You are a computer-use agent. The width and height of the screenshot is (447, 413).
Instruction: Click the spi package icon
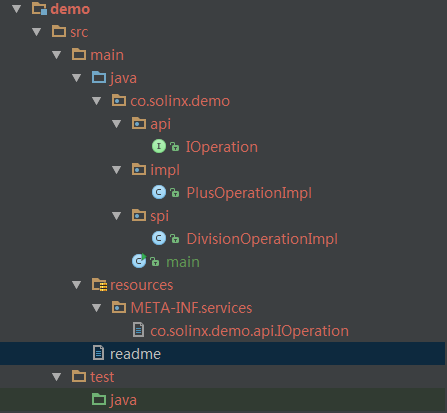point(139,215)
